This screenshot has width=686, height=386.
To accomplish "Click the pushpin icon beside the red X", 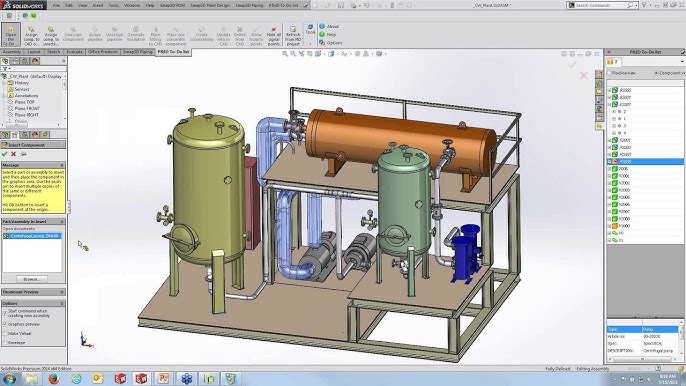I will pos(24,154).
